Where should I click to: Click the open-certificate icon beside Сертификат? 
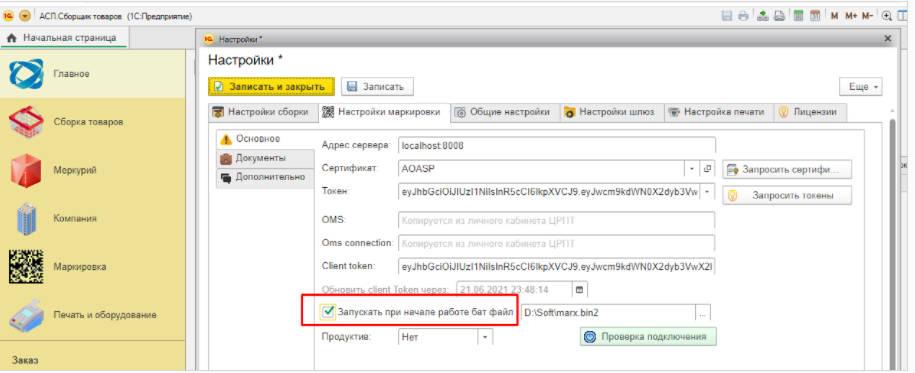pyautogui.click(x=708, y=169)
